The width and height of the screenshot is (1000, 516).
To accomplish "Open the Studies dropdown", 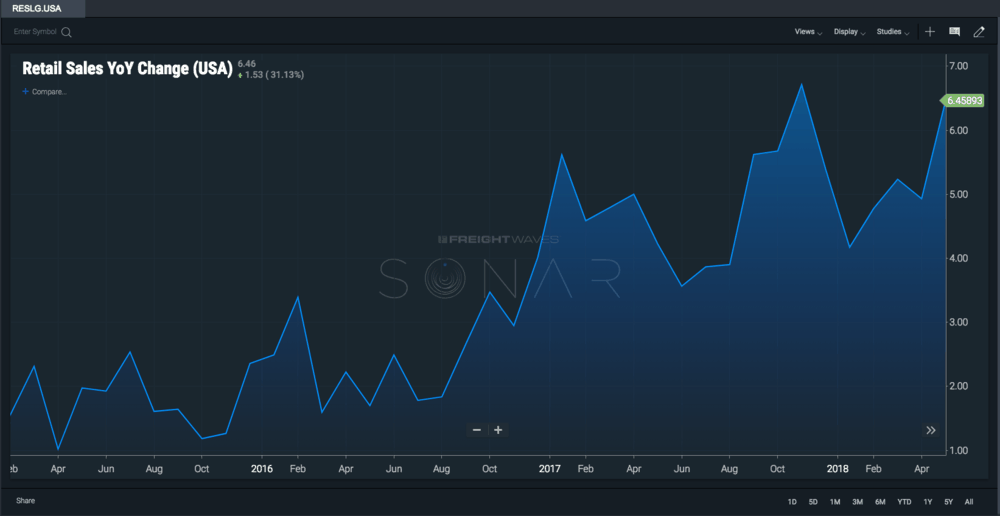I will coord(893,32).
